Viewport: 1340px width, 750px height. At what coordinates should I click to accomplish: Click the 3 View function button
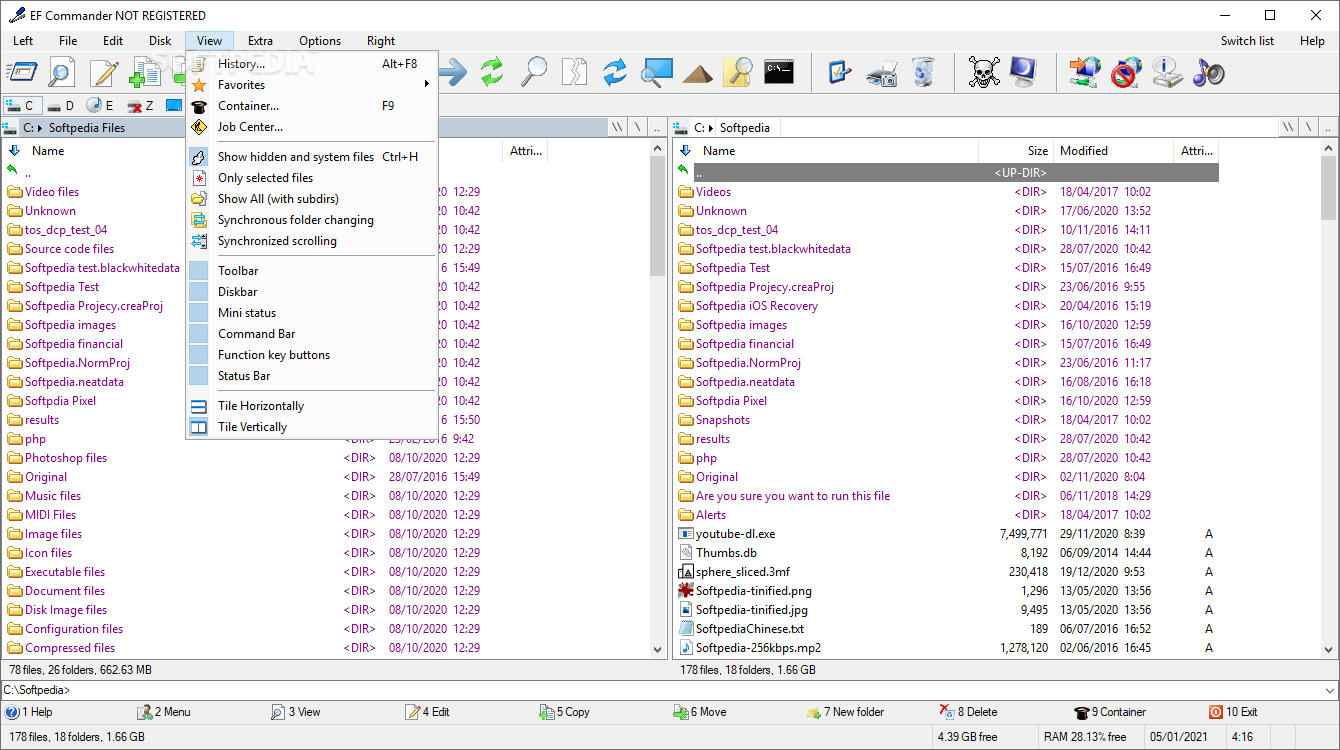click(x=296, y=712)
